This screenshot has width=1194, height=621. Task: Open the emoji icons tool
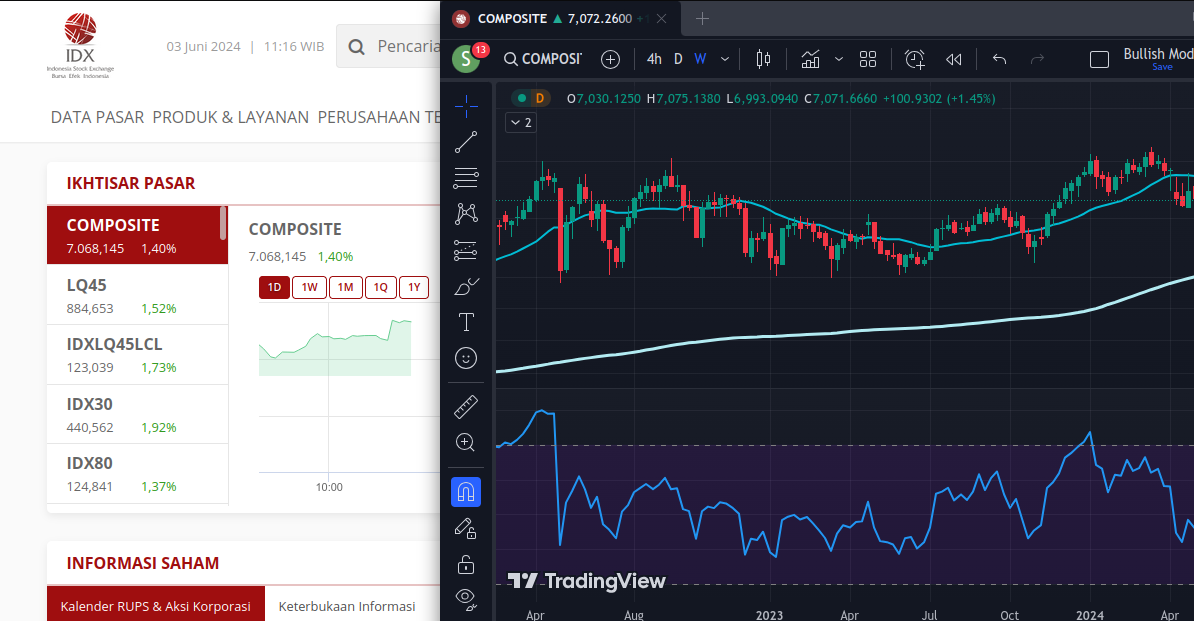coord(466,358)
